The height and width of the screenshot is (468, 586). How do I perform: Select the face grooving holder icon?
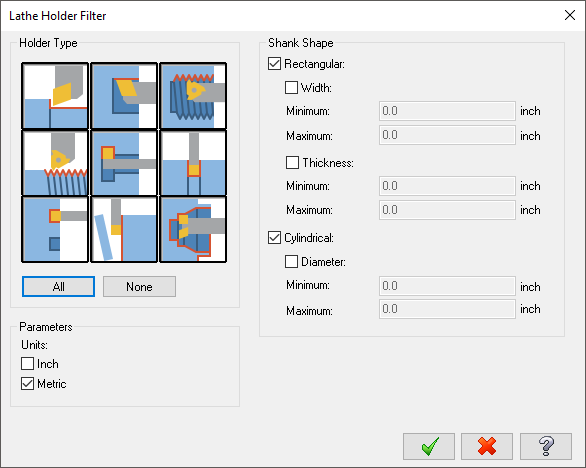[x=55, y=229]
